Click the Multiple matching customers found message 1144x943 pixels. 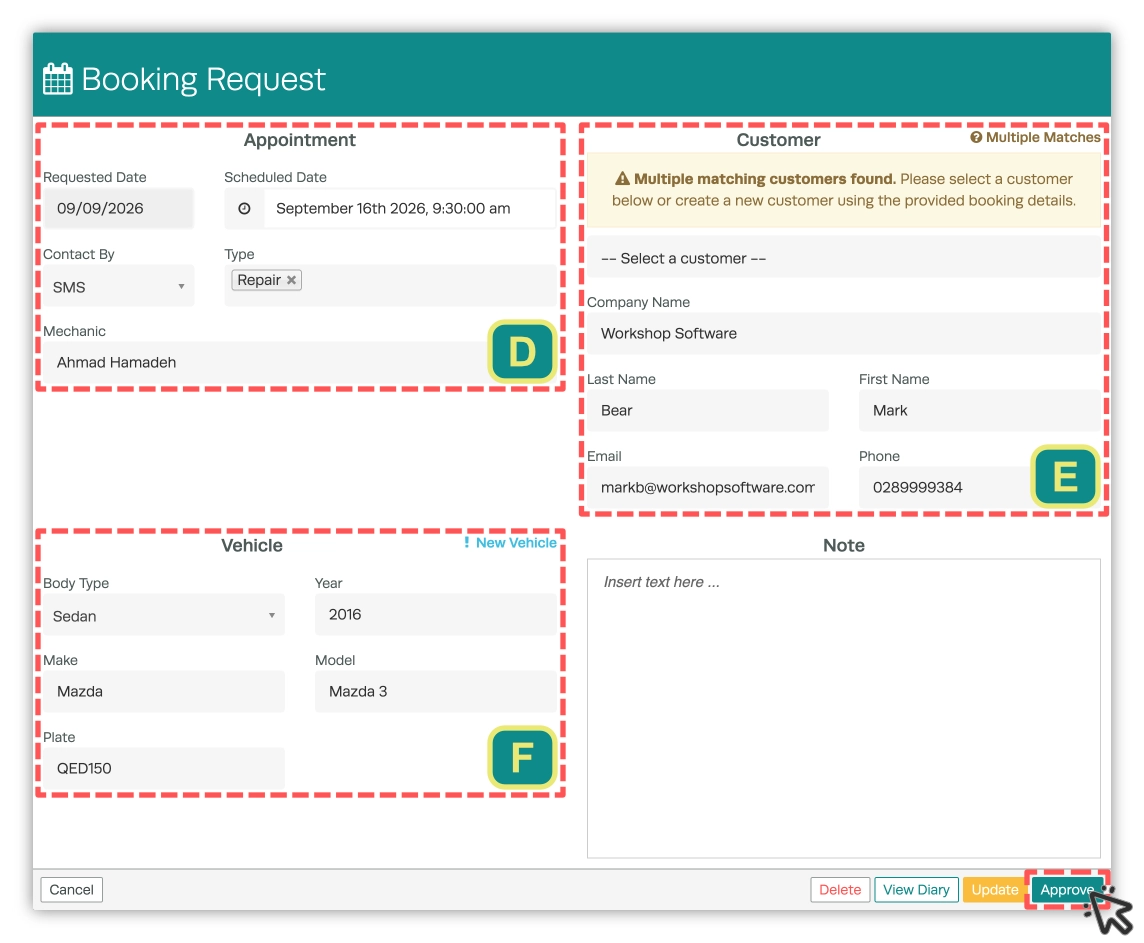pyautogui.click(x=843, y=190)
